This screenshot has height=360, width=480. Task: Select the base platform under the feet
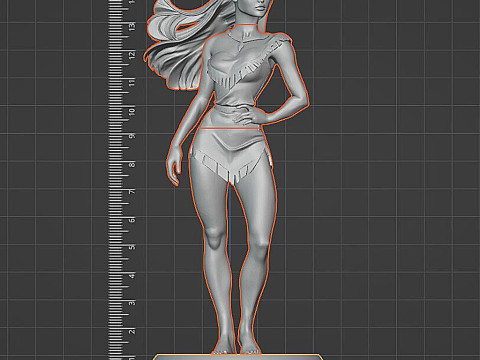point(238,357)
